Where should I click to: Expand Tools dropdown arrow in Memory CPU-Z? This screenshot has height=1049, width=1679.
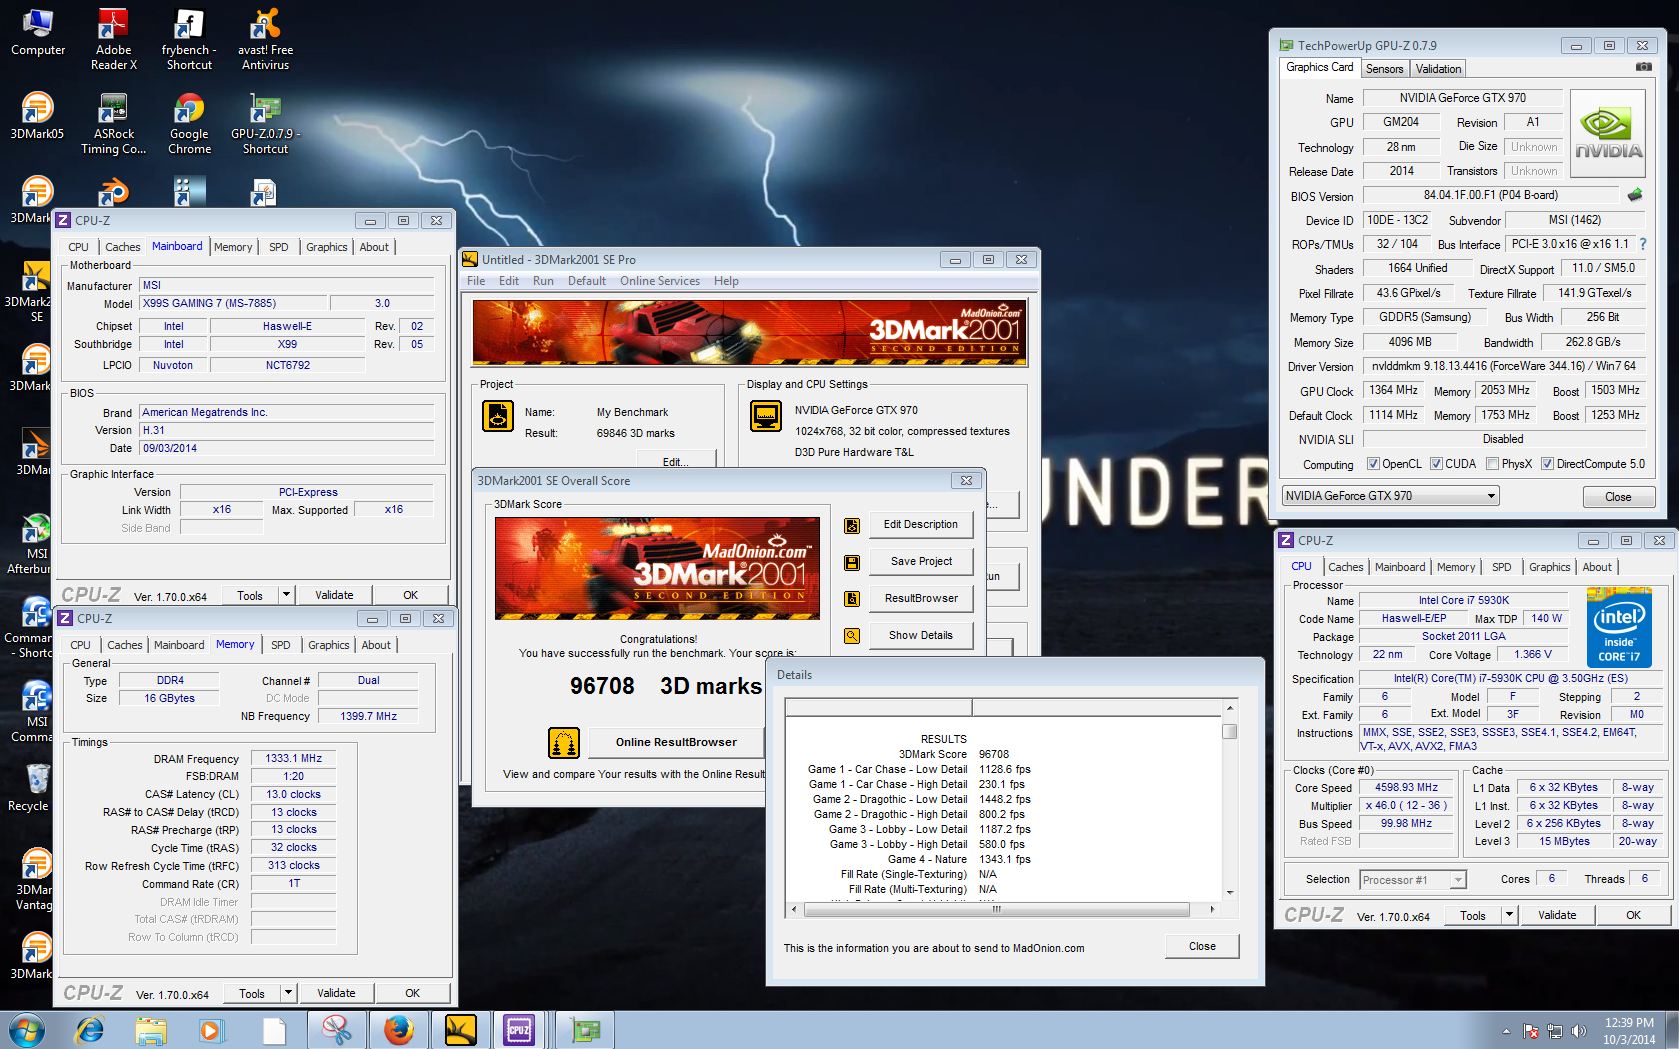(288, 993)
